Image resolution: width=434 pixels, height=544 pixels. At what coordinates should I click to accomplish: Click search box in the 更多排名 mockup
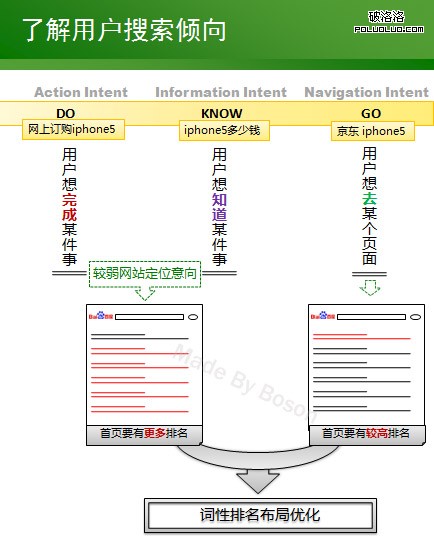tap(150, 317)
